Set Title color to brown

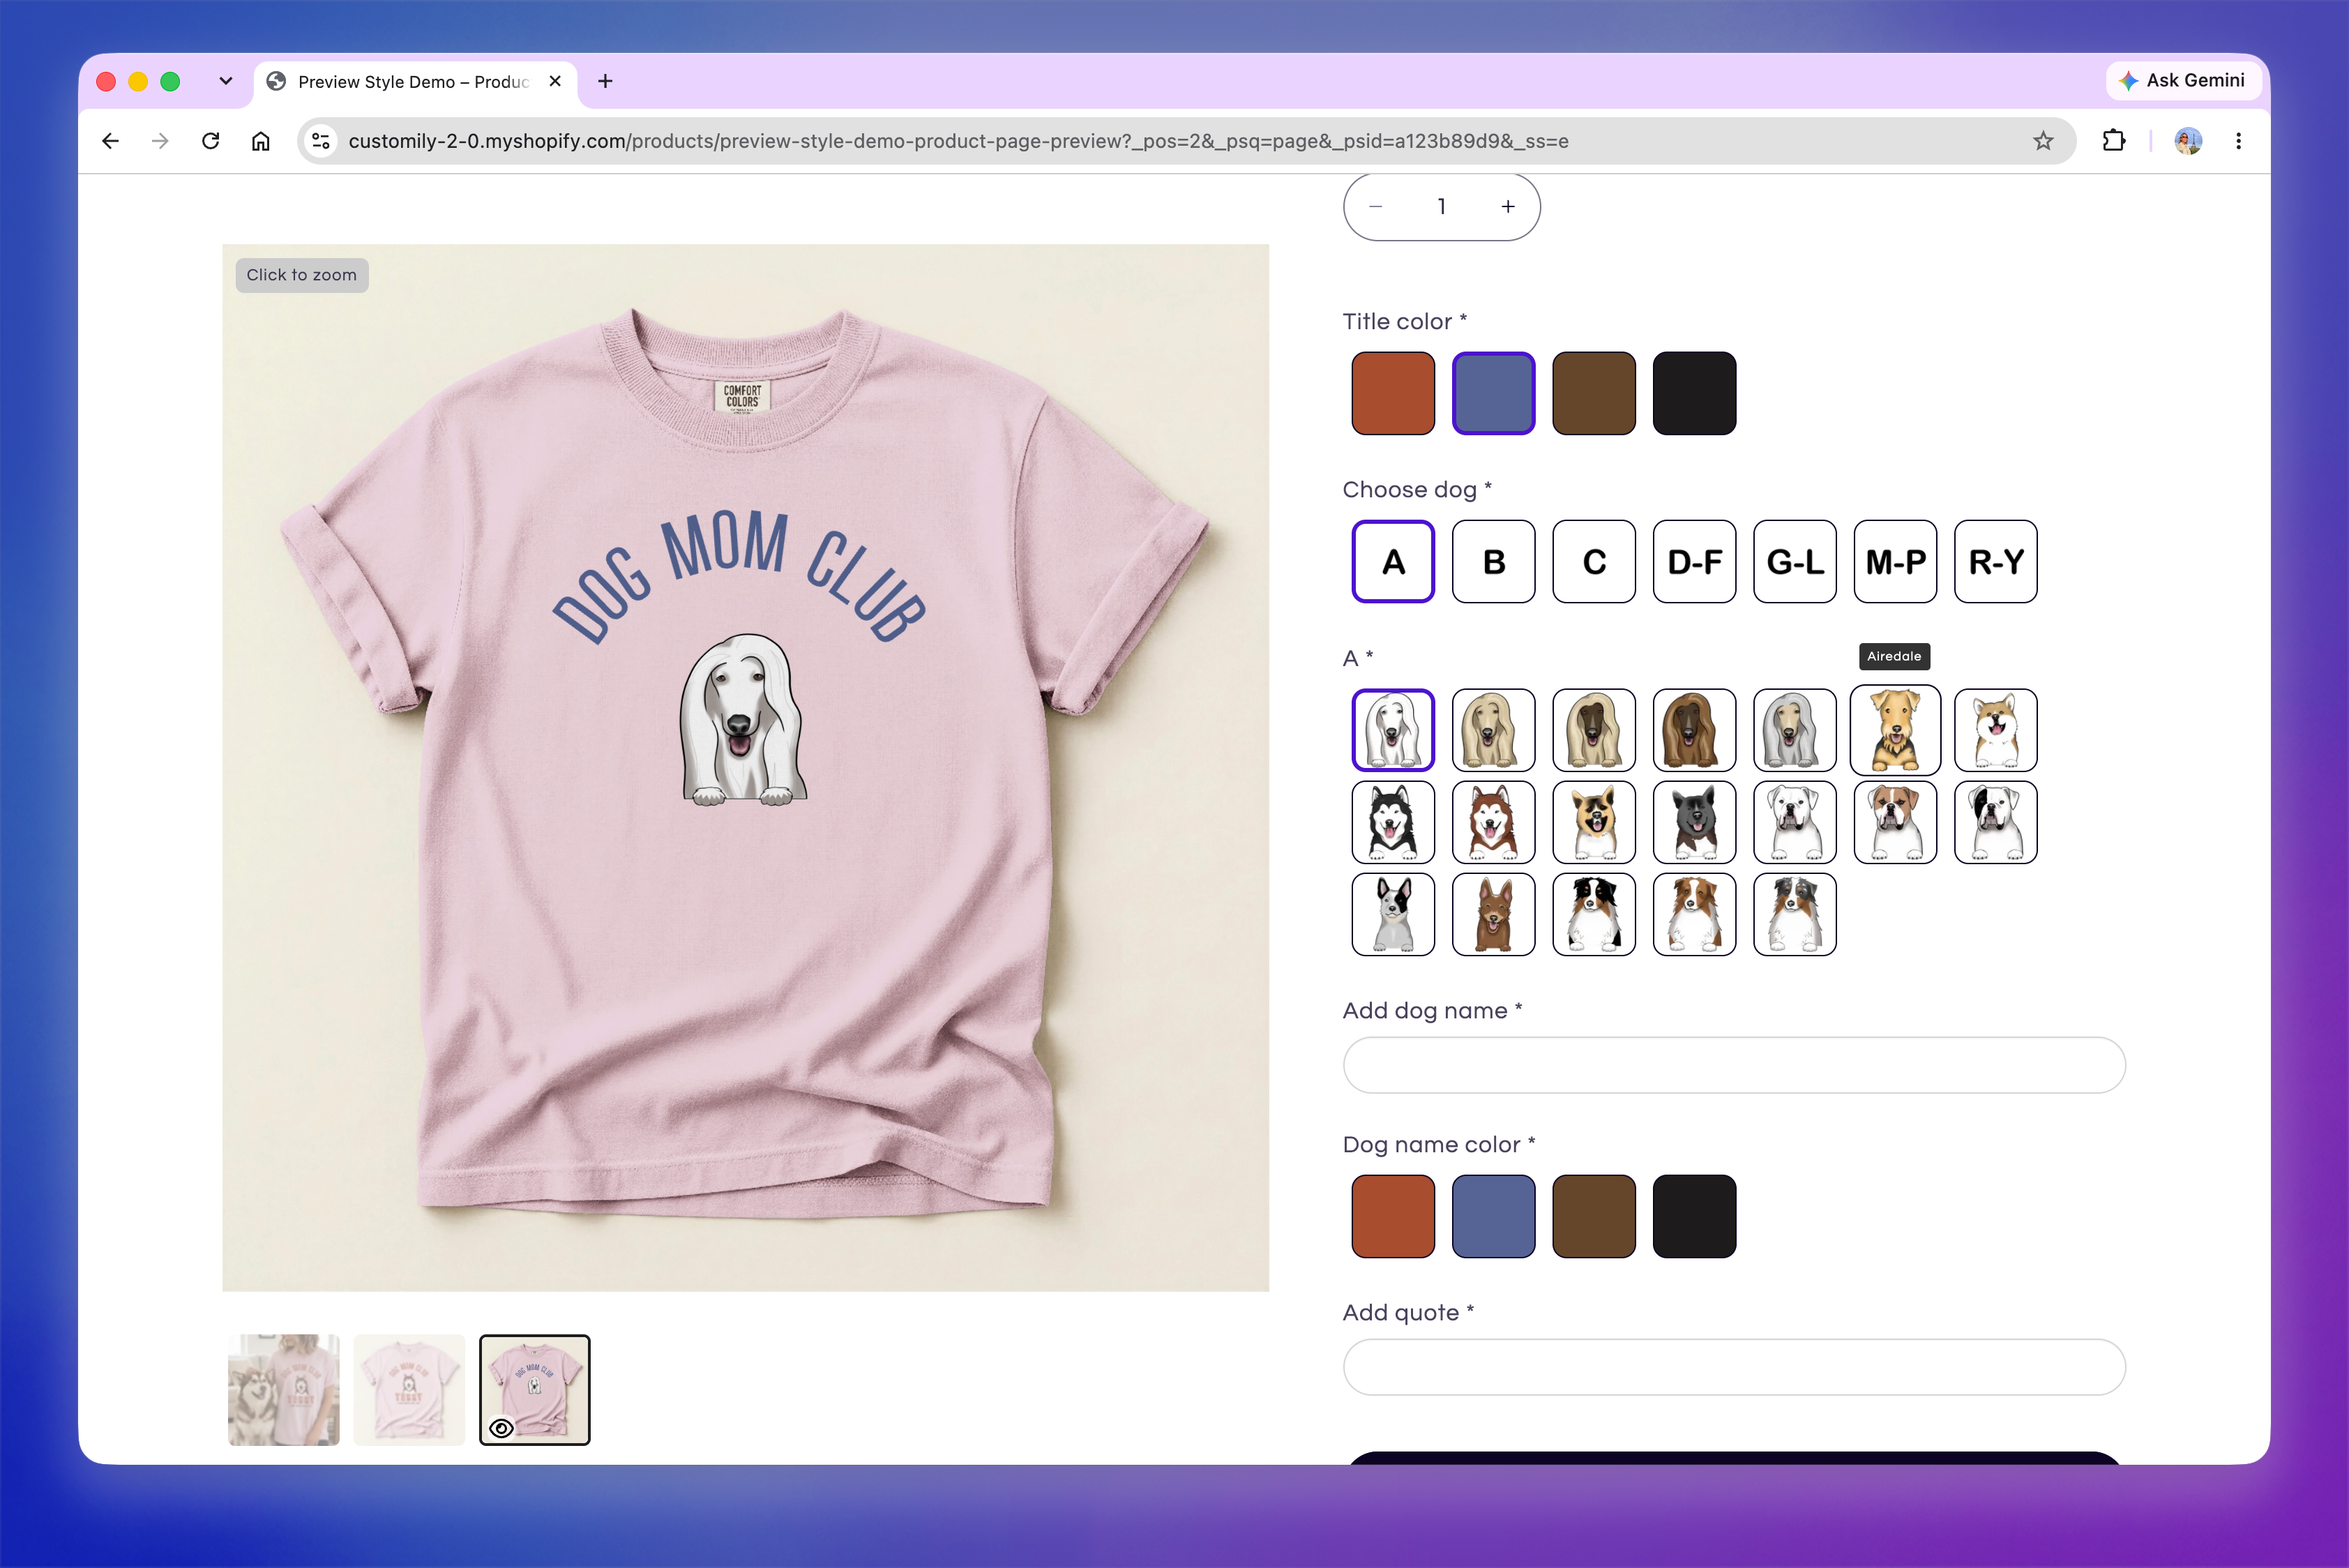pyautogui.click(x=1594, y=393)
